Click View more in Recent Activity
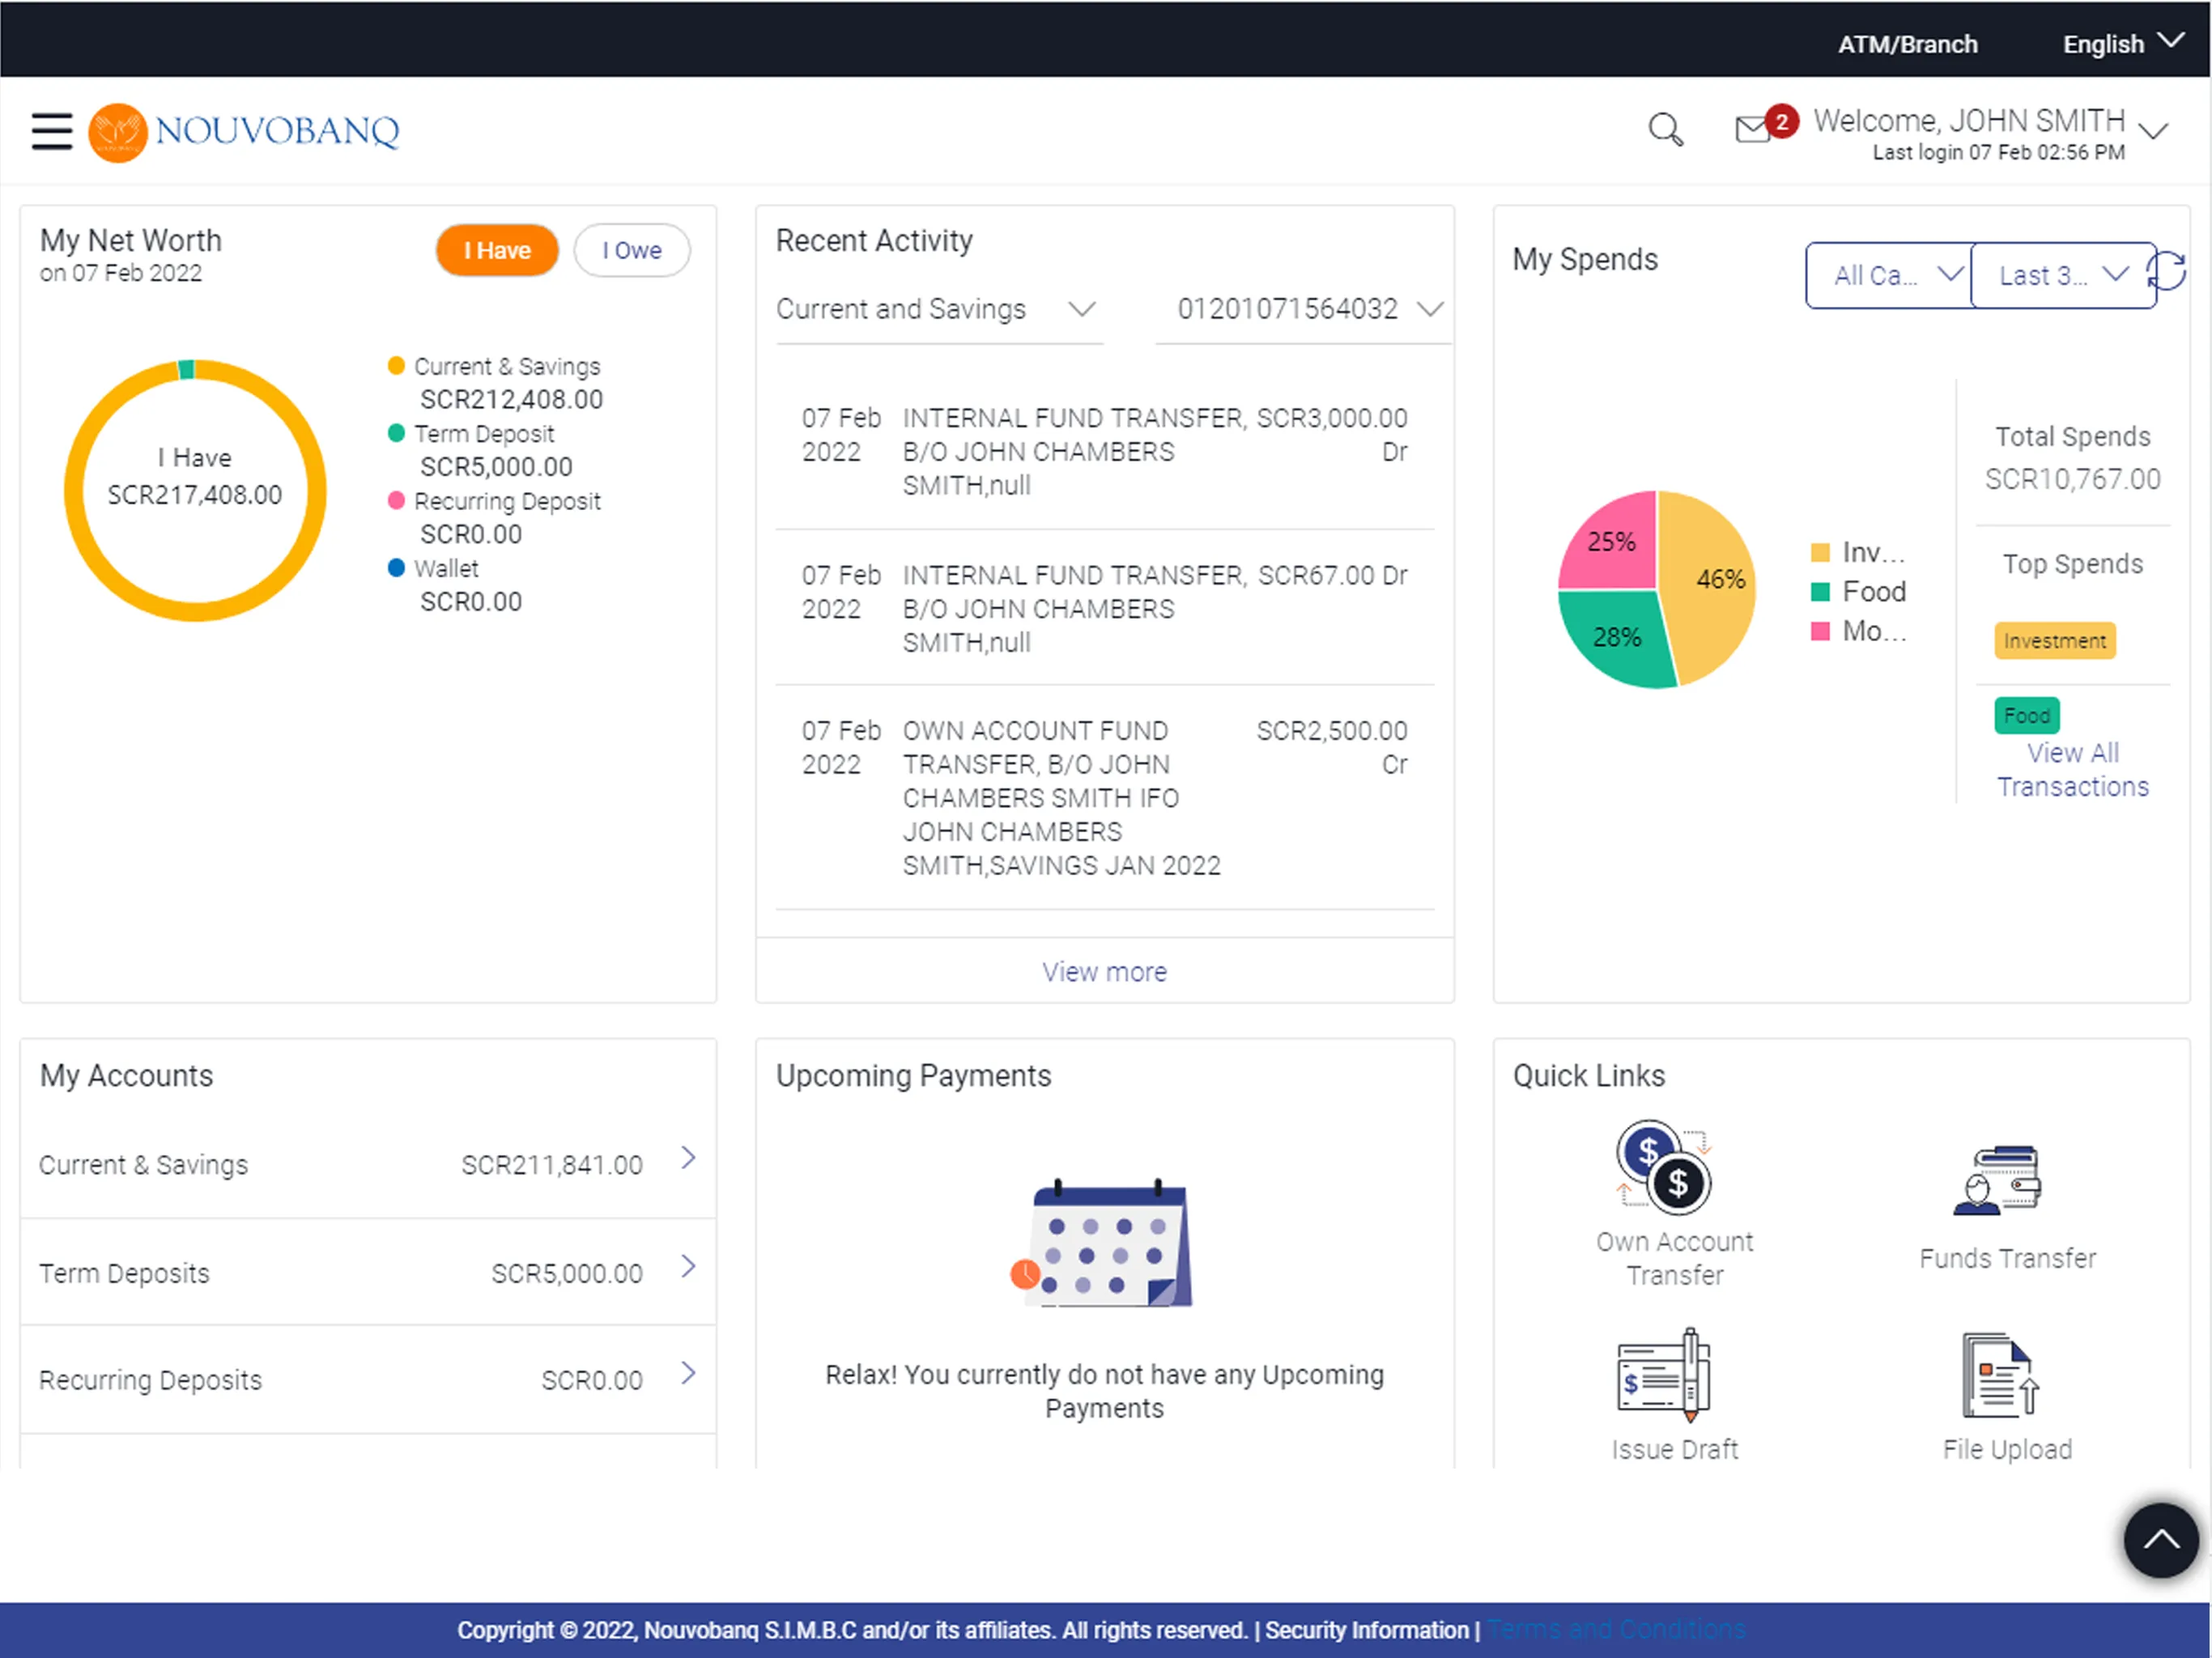2212x1658 pixels. [1104, 968]
